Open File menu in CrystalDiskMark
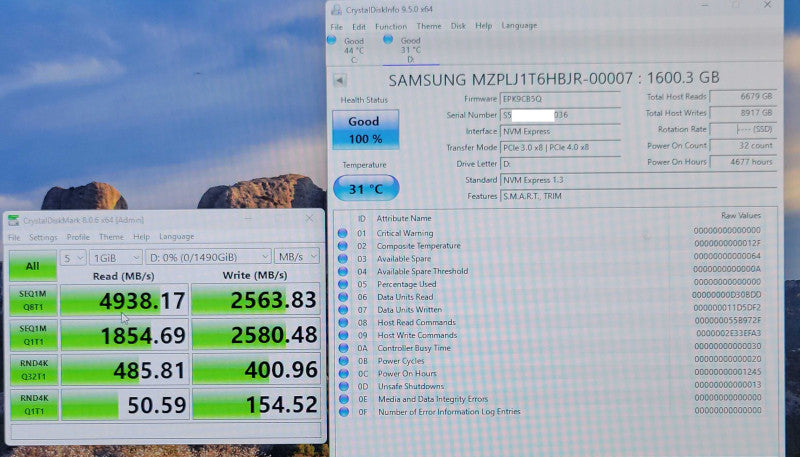800x457 pixels. 14,238
